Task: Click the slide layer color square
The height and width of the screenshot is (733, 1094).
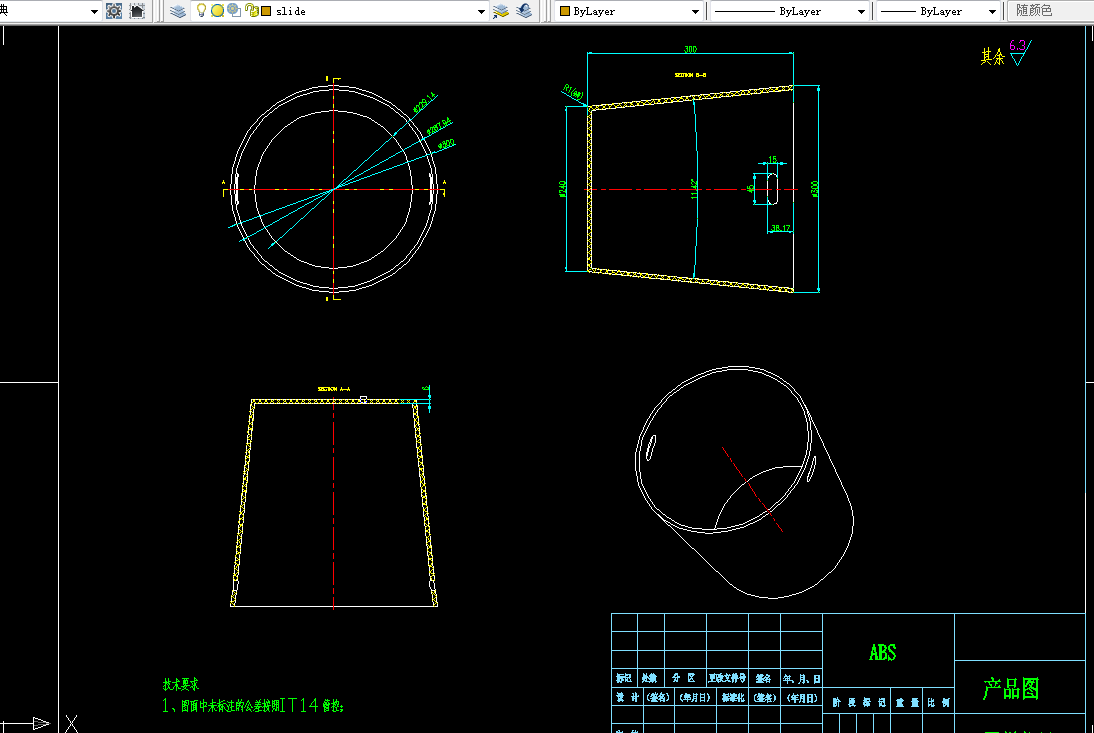Action: (266, 11)
